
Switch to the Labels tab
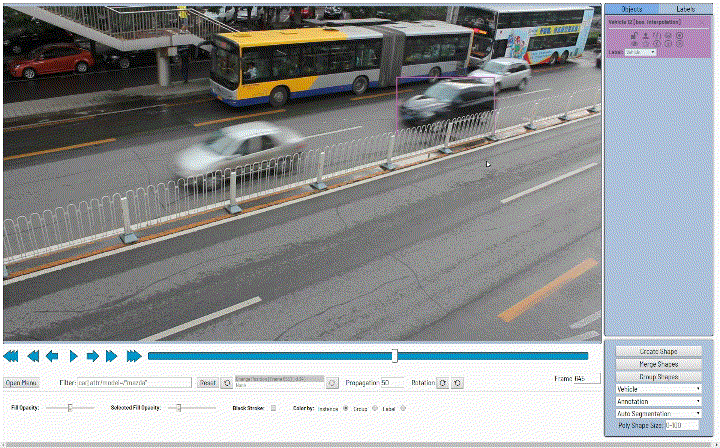click(x=685, y=8)
